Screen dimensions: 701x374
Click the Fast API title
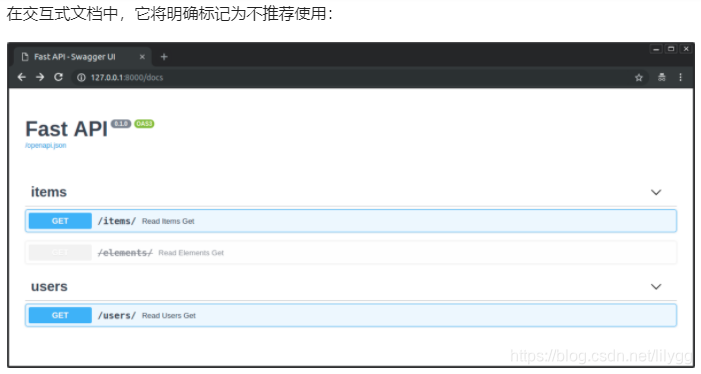tap(66, 129)
